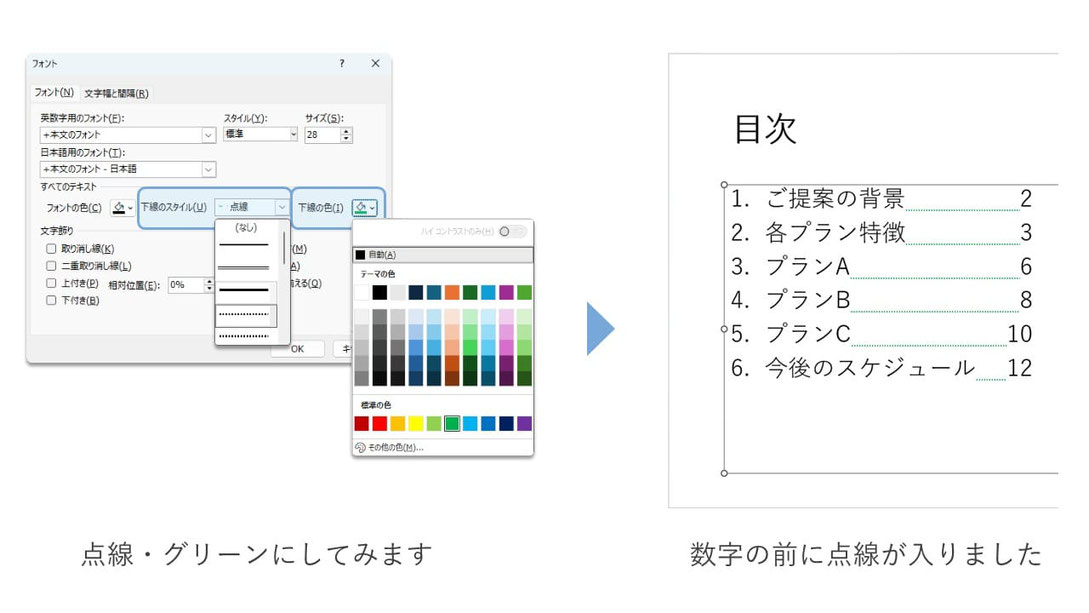1089x613 pixels.
Task: Open the 英数字用のフォント combo box
Action: pyautogui.click(x=128, y=135)
